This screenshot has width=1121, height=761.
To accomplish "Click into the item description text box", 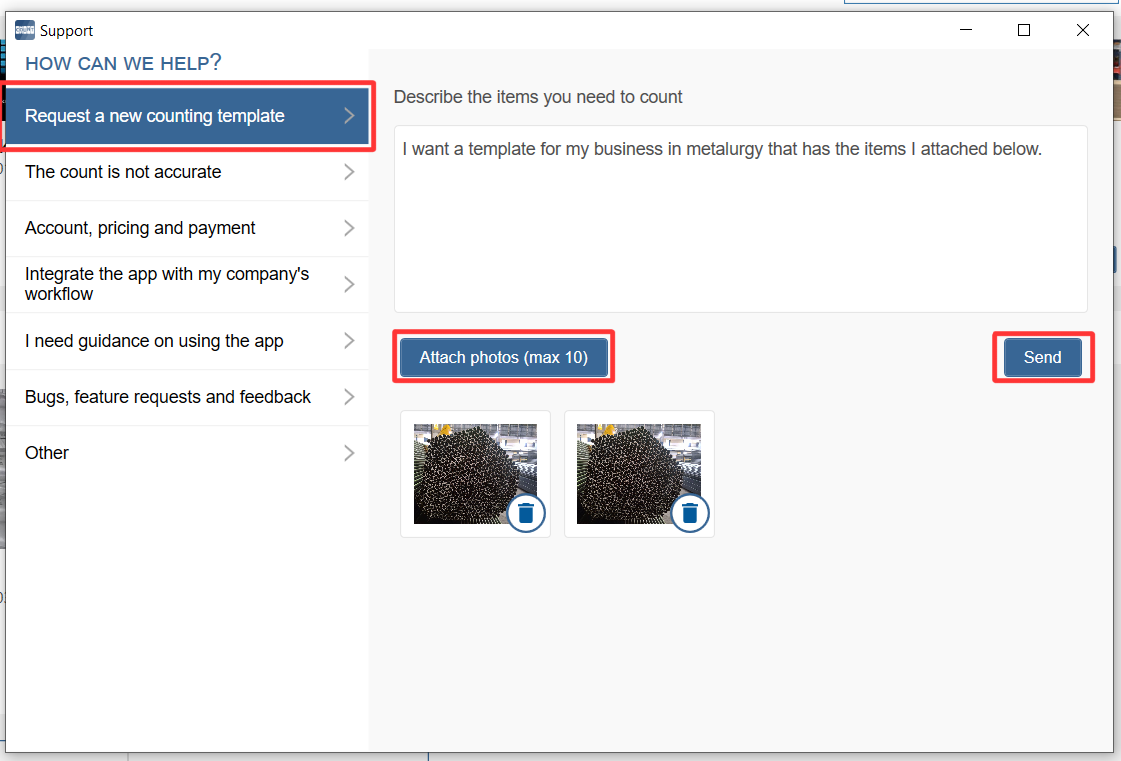I will (740, 230).
